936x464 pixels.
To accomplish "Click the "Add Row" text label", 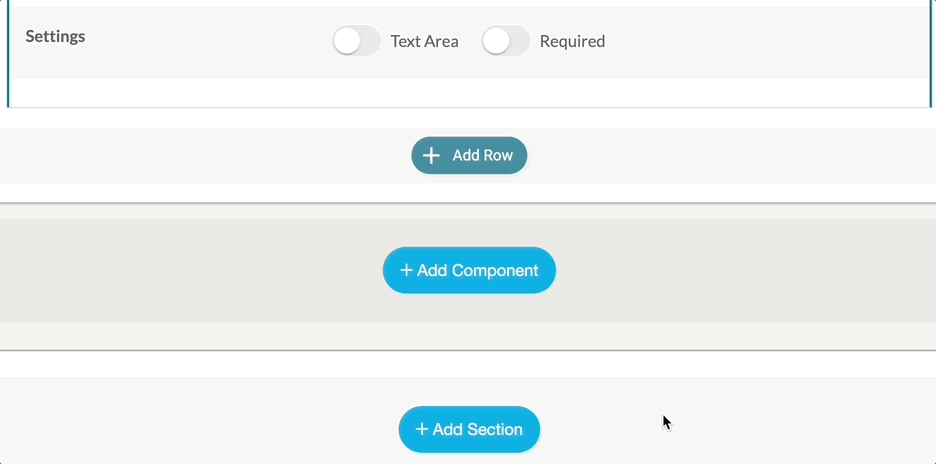I will pos(482,155).
